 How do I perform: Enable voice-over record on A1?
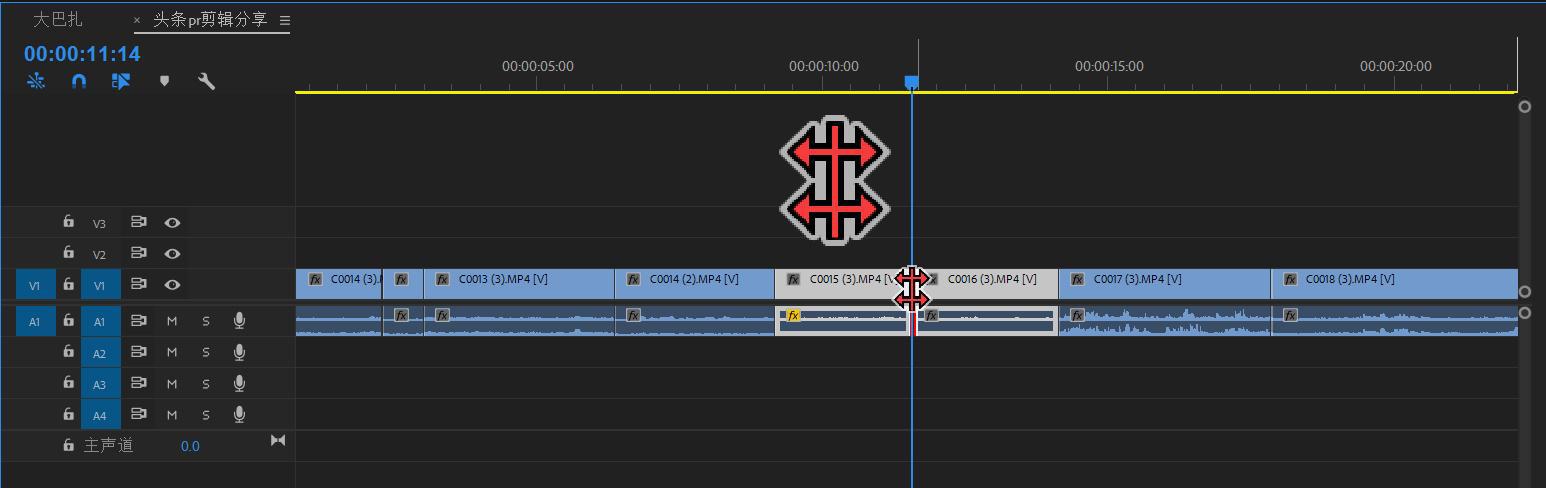(x=239, y=321)
